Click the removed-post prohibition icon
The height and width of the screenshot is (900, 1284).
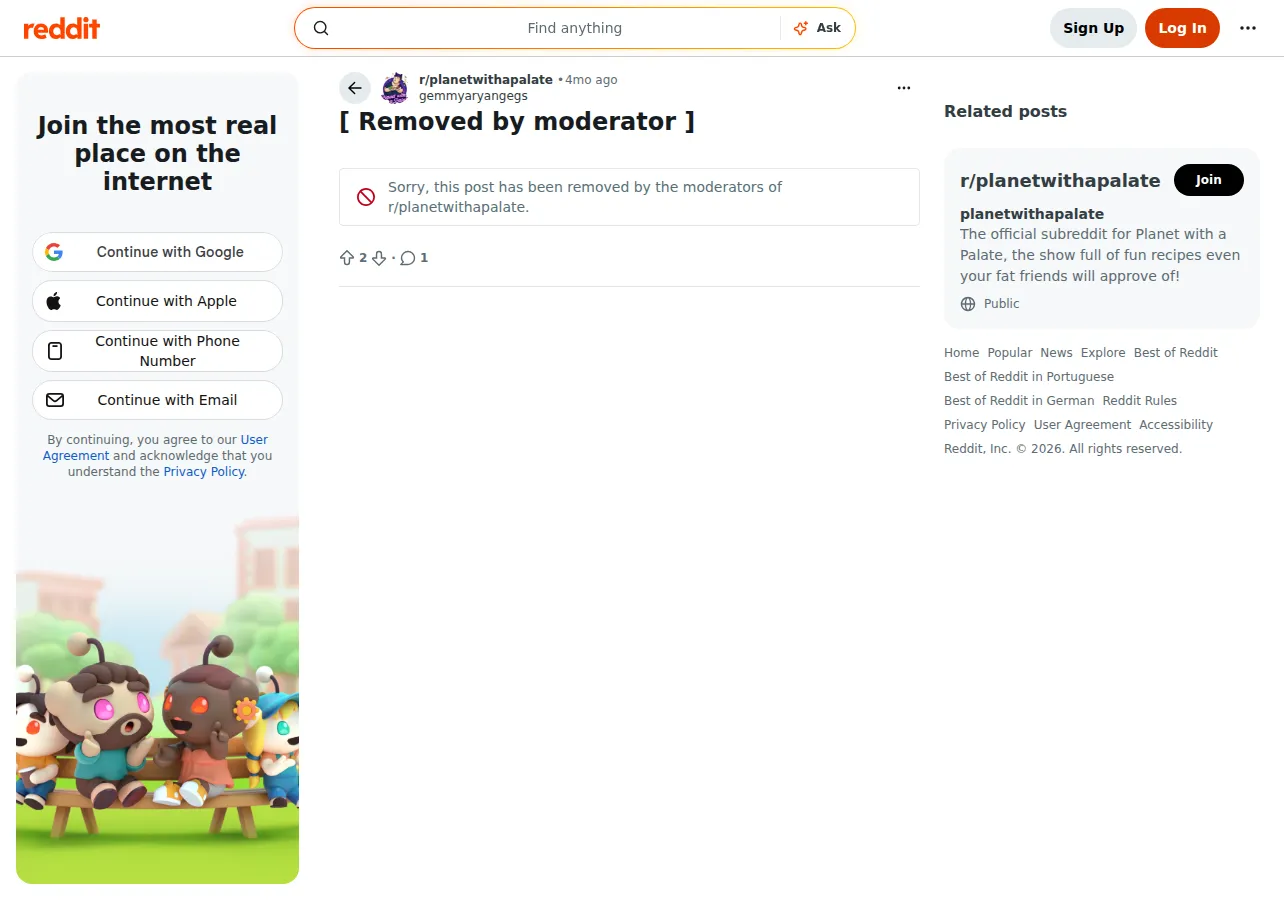click(x=366, y=197)
